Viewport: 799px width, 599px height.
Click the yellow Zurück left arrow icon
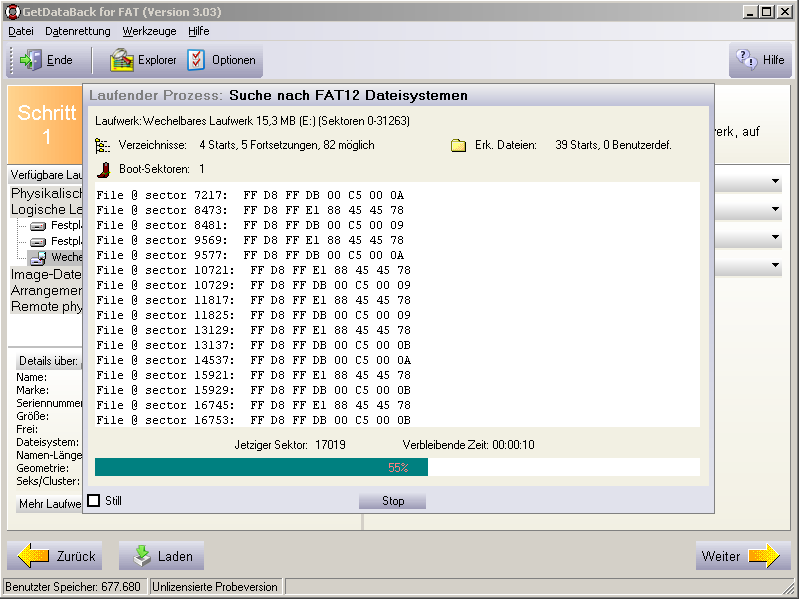34,555
